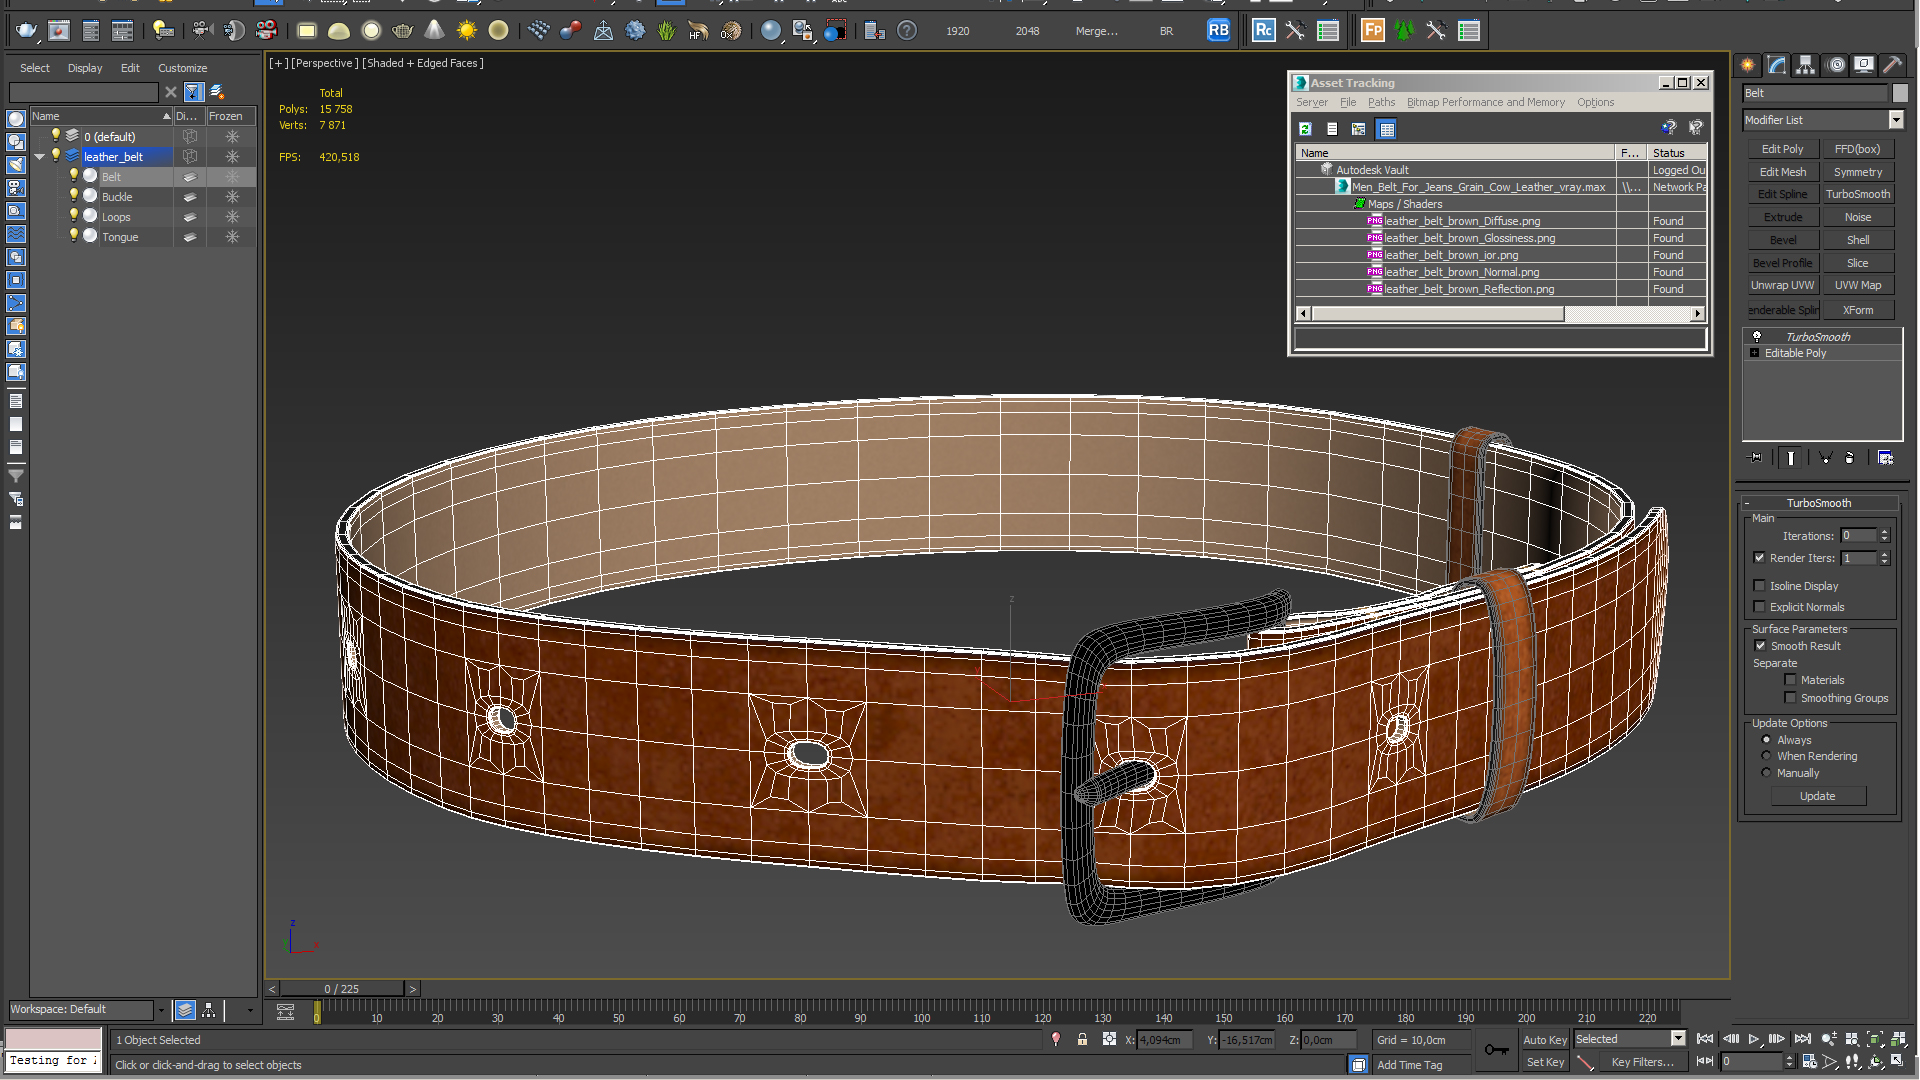Open the Forest Pack Fp icon
The height and width of the screenshot is (1080, 1920).
pyautogui.click(x=1373, y=31)
